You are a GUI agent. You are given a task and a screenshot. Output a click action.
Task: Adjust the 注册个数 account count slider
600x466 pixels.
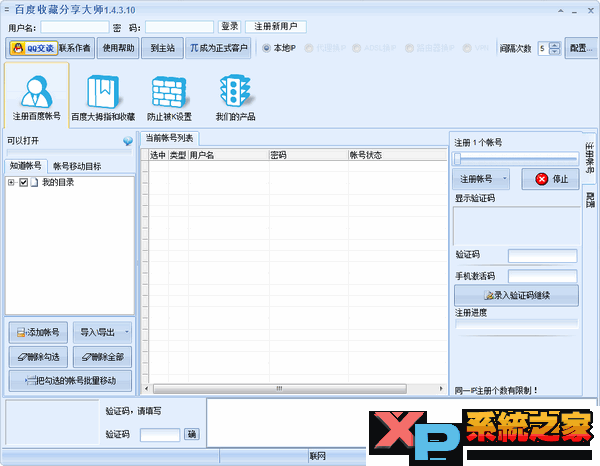(x=515, y=158)
